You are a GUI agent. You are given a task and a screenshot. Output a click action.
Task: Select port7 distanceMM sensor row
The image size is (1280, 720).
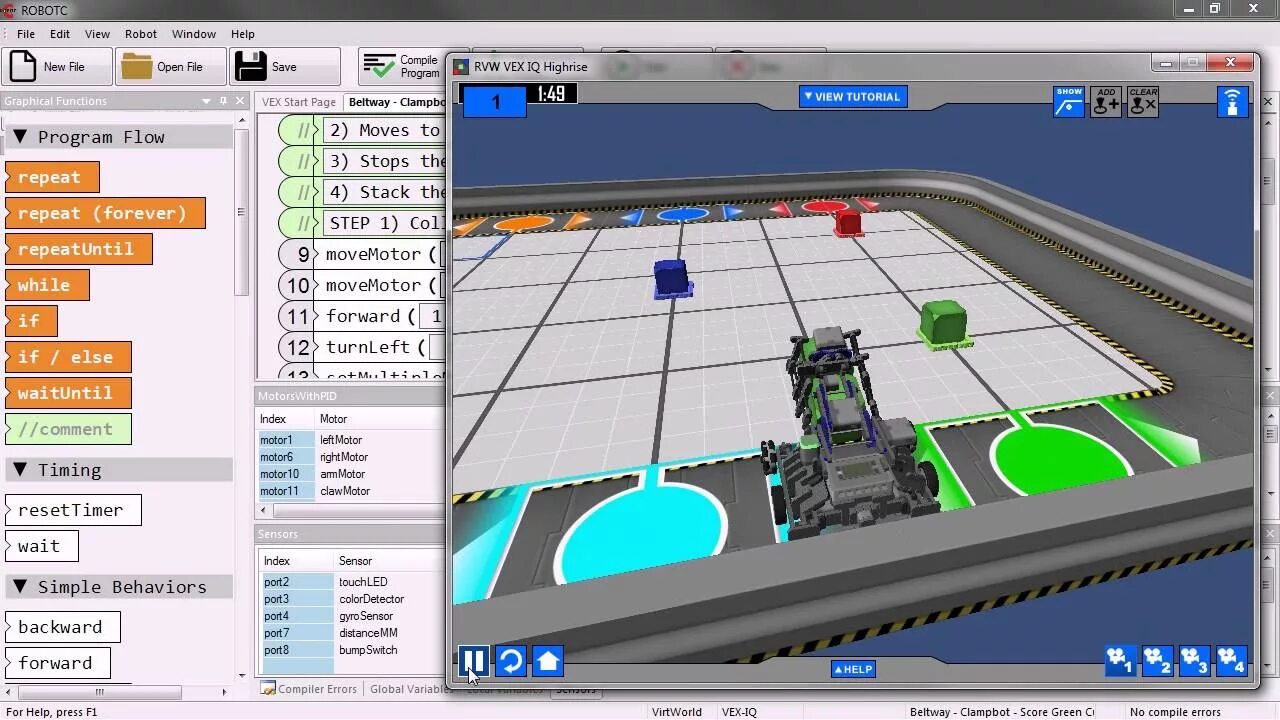coord(351,633)
